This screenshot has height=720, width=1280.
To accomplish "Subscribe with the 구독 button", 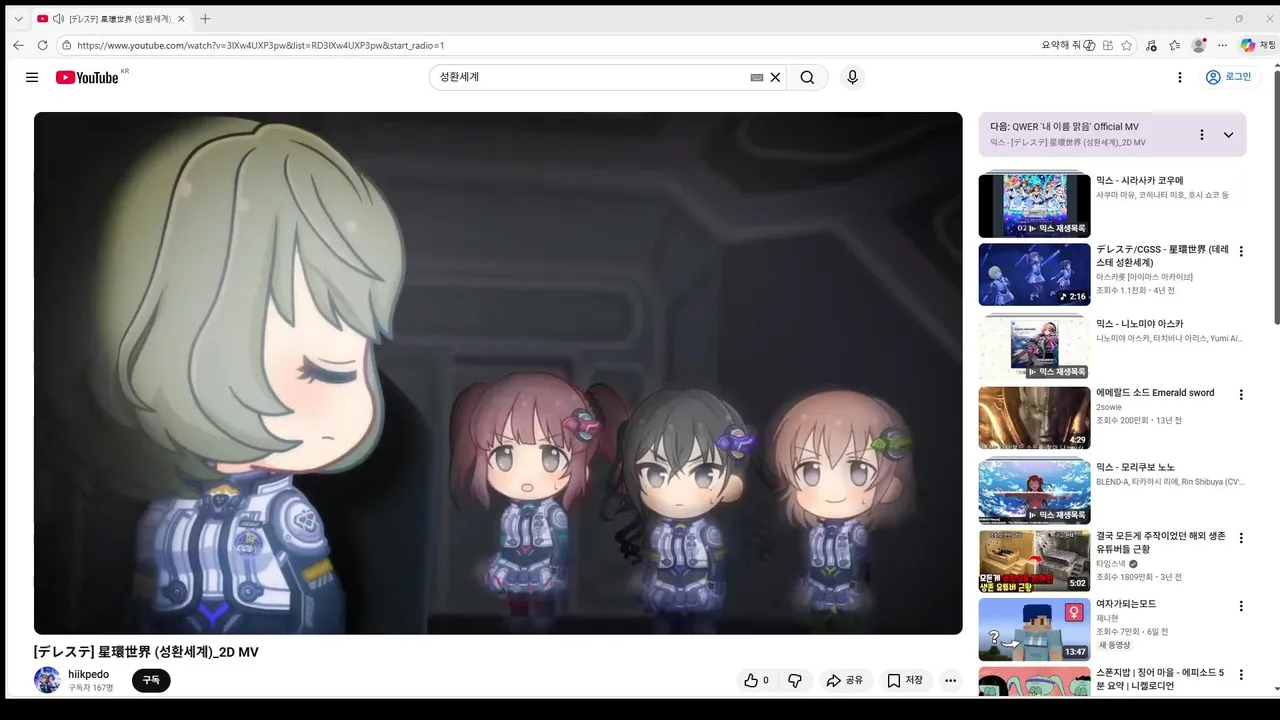I will pos(151,680).
